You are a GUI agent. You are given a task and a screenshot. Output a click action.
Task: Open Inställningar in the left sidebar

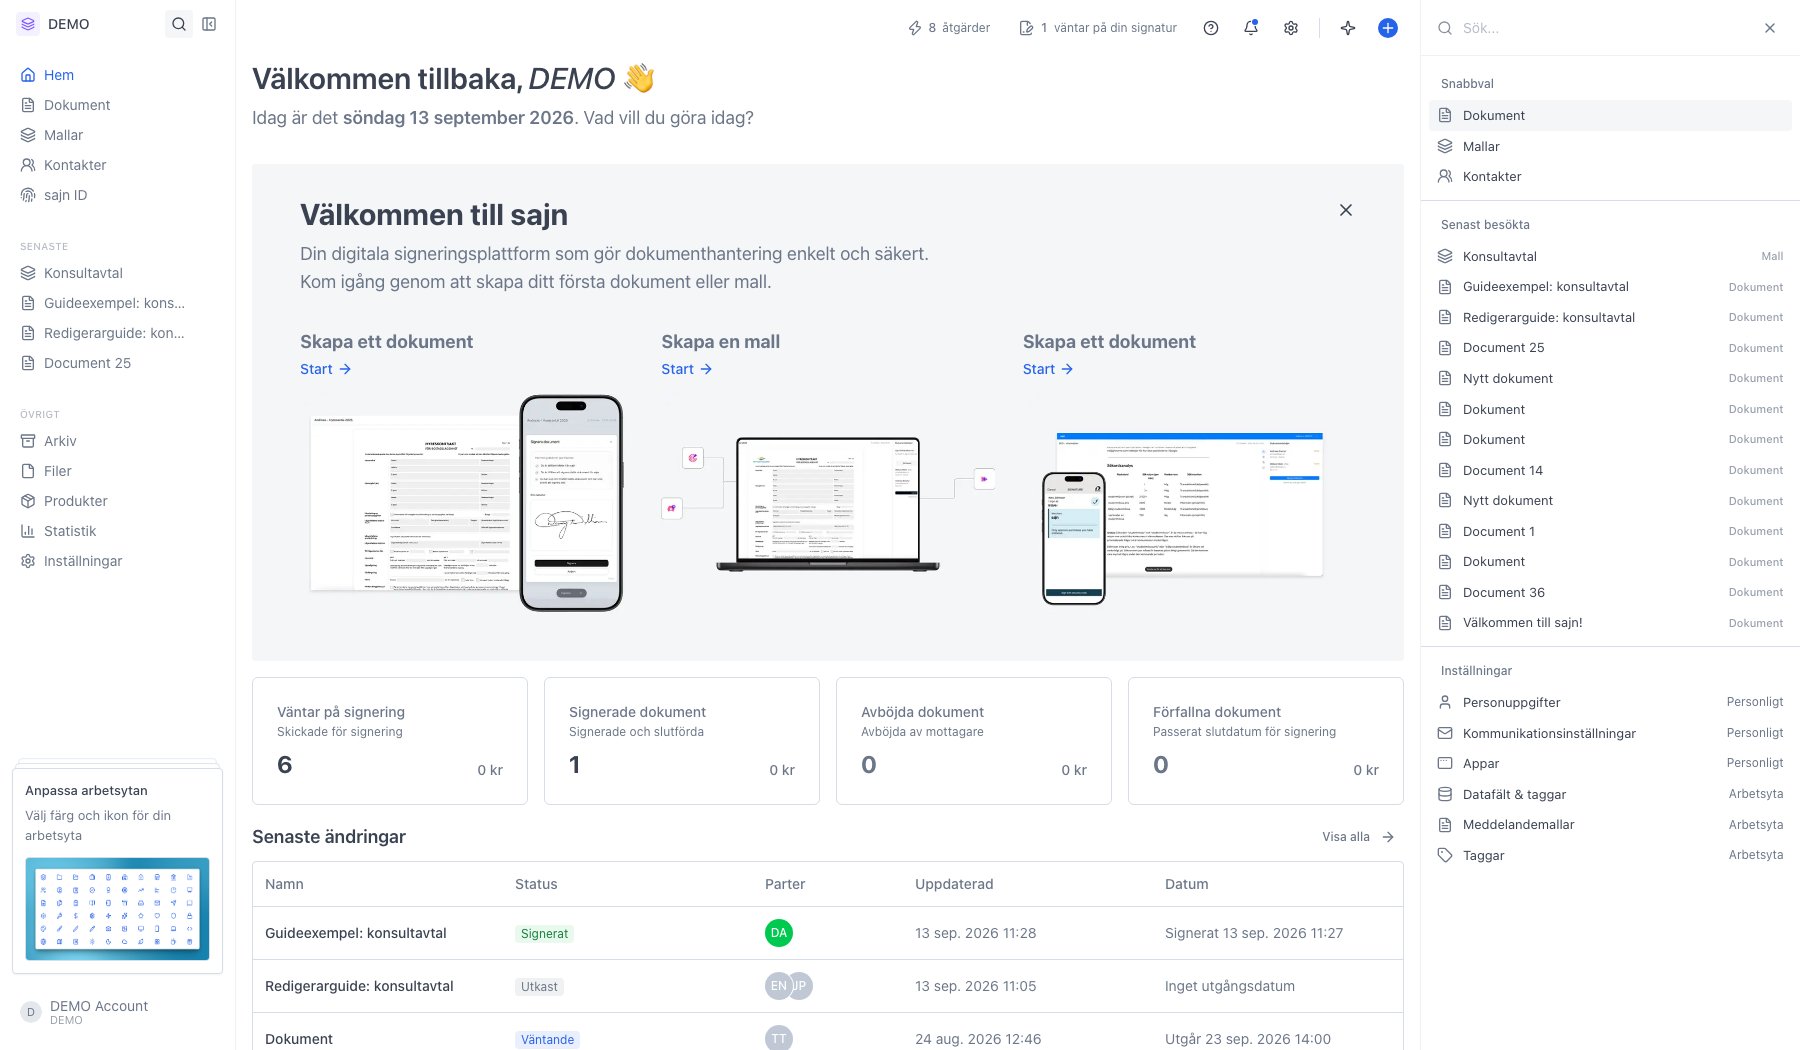click(x=118, y=561)
